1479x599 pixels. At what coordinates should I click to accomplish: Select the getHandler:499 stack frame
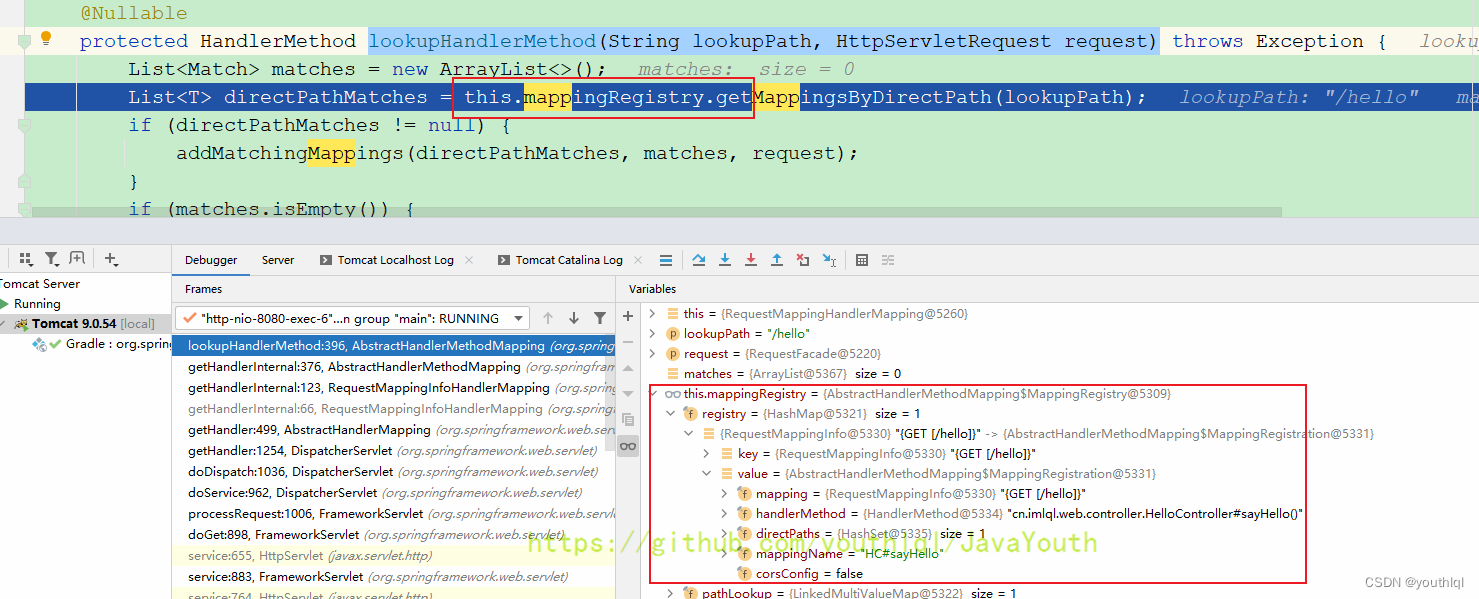pyautogui.click(x=394, y=430)
